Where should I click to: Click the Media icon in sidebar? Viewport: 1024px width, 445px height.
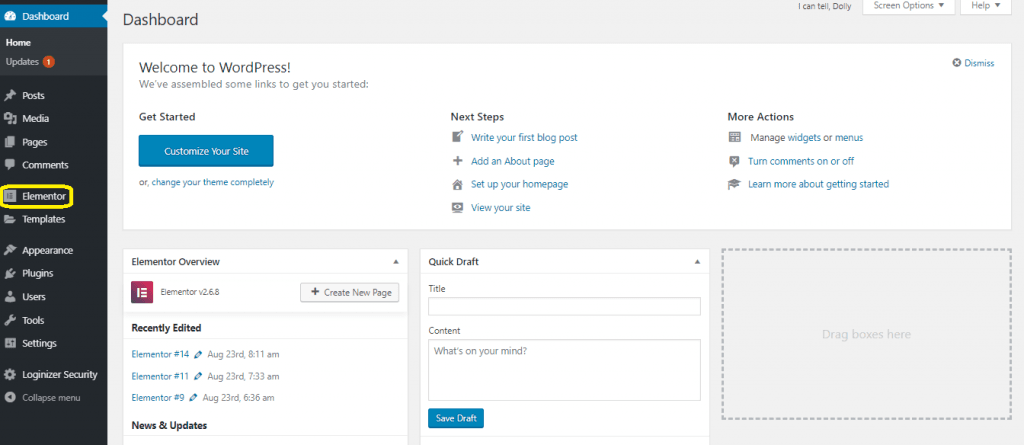10,118
